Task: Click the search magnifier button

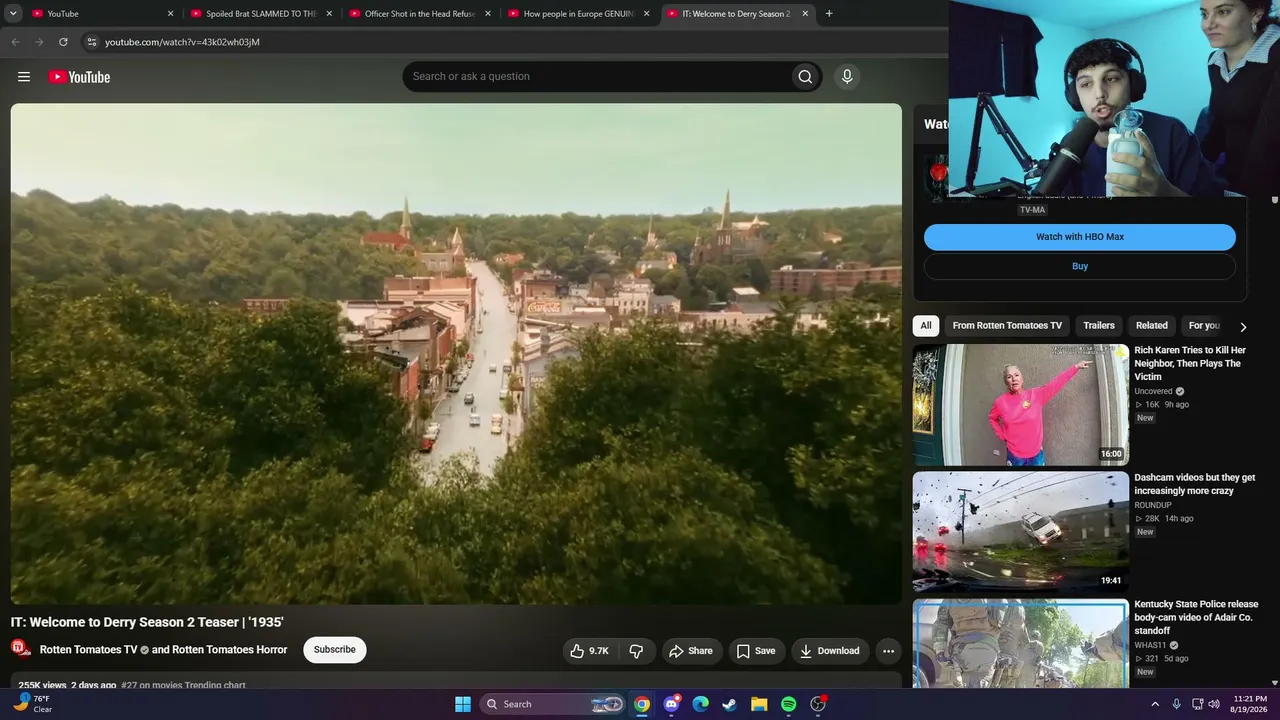Action: tap(805, 77)
